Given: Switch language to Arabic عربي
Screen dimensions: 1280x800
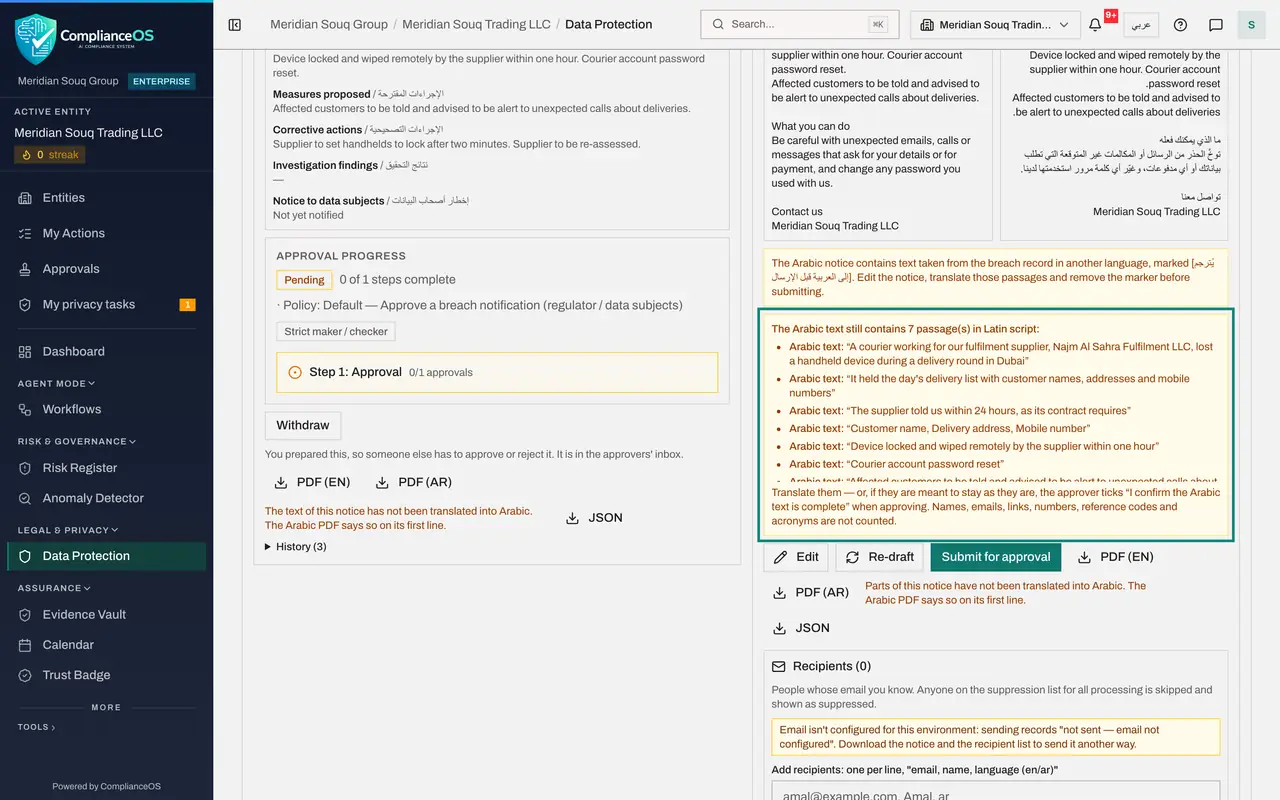Looking at the screenshot, I should click(1140, 24).
